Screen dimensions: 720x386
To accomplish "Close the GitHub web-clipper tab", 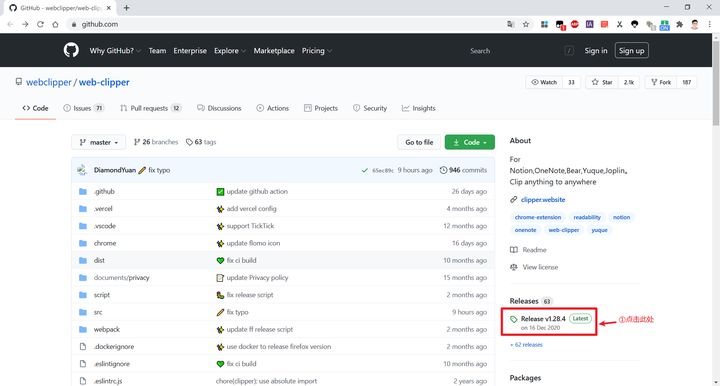I will pyautogui.click(x=109, y=8).
